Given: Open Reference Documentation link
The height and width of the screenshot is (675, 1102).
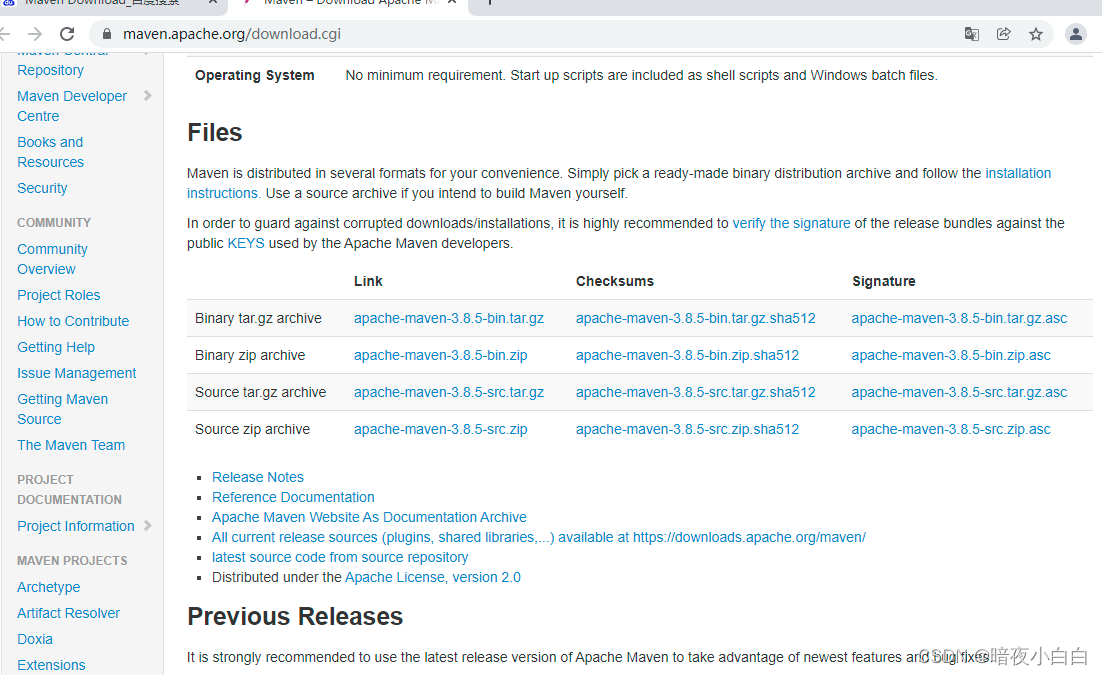Looking at the screenshot, I should click(293, 496).
